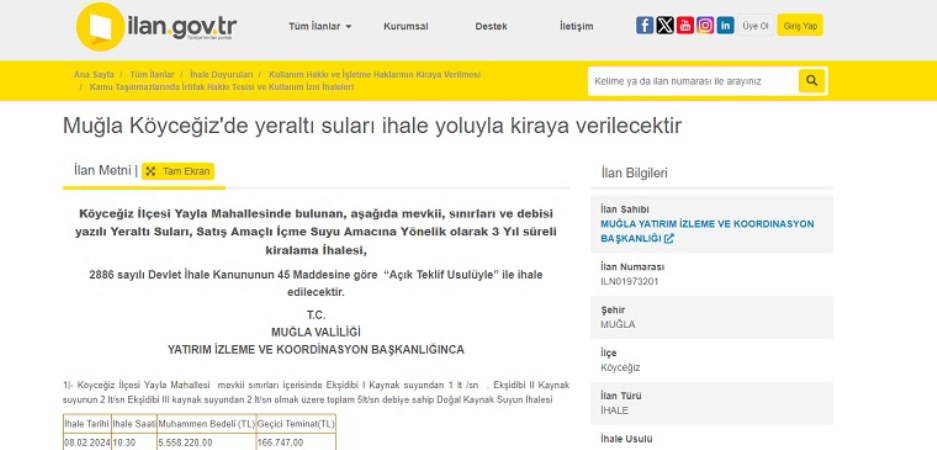Open the X (Twitter) social icon
This screenshot has height=450, width=937.
tap(665, 26)
